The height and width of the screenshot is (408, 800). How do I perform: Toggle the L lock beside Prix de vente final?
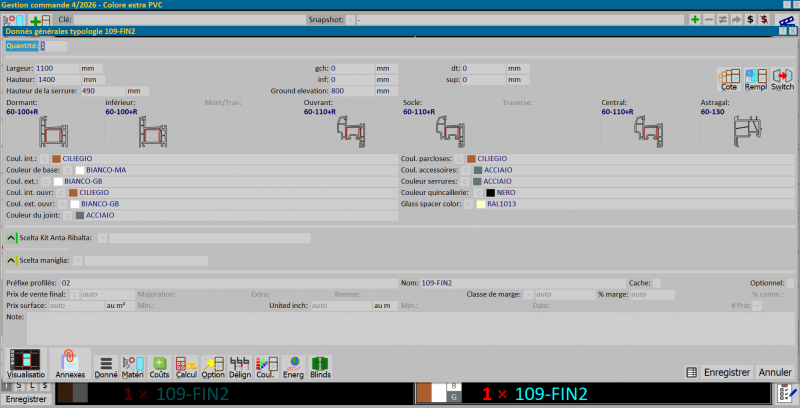[x=74, y=294]
